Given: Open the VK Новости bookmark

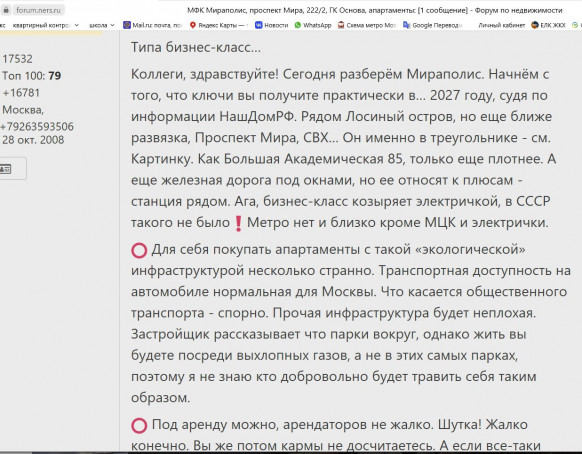Looking at the screenshot, I should [x=271, y=25].
